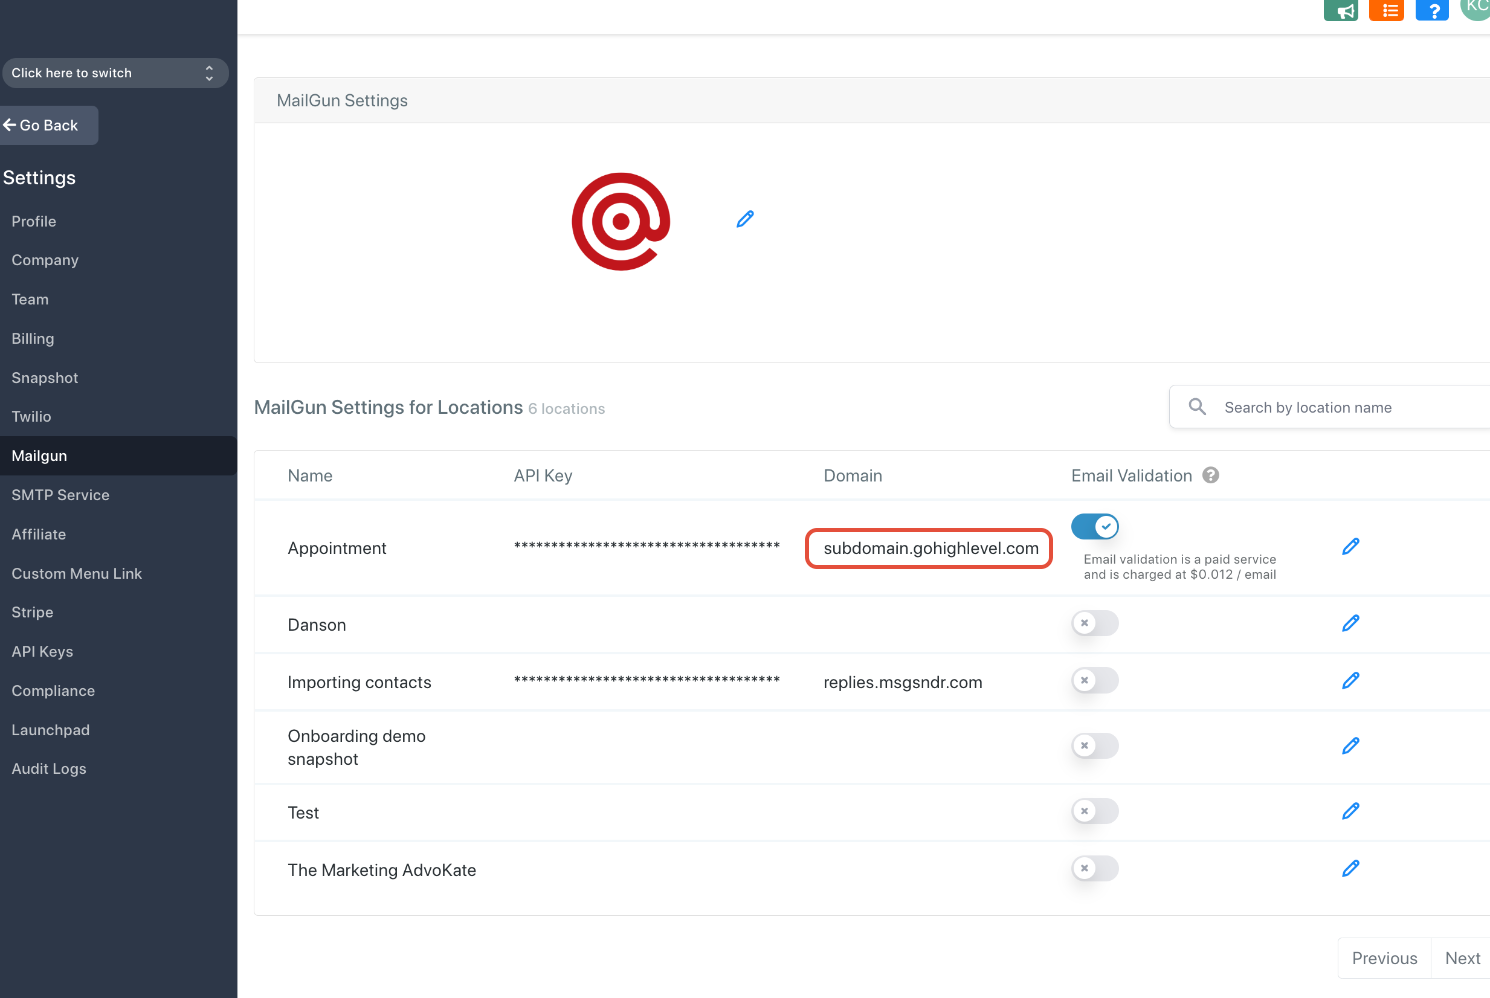Edit the MailGun agency settings pencil icon
This screenshot has width=1490, height=998.
(745, 218)
